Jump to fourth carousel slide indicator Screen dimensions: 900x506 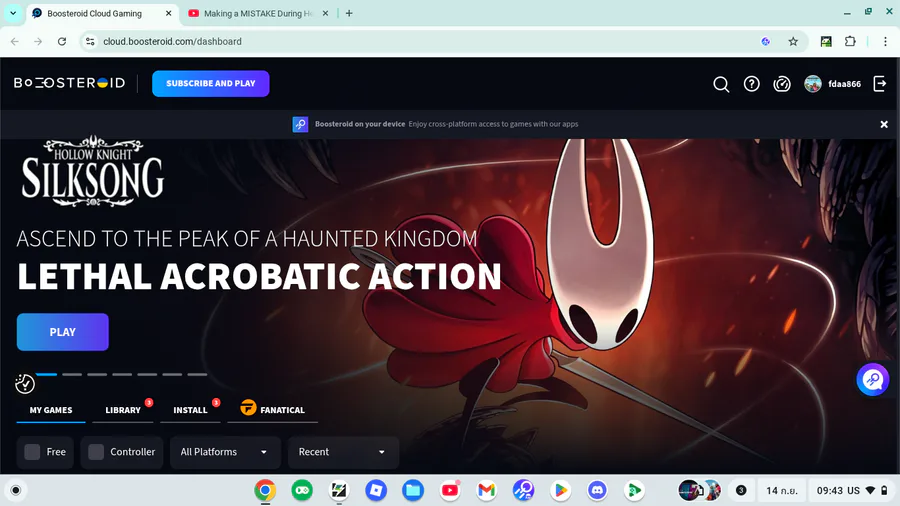click(x=122, y=375)
